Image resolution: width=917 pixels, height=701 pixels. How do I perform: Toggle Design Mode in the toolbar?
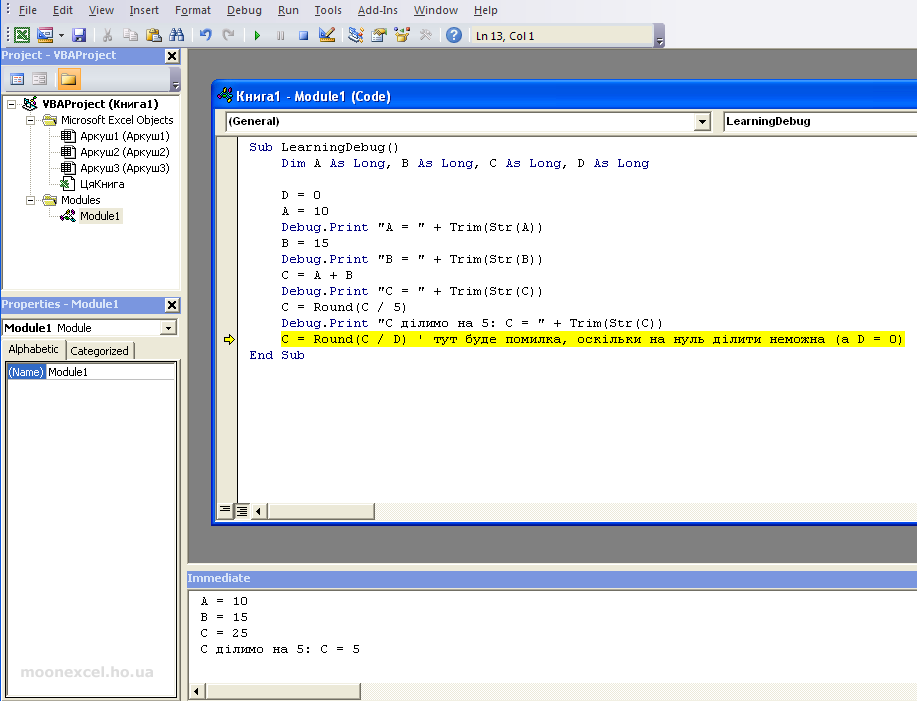click(327, 35)
